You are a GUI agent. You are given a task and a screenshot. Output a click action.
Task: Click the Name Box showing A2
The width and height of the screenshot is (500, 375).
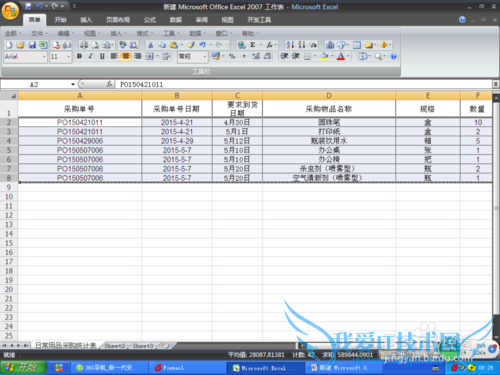(x=35, y=84)
